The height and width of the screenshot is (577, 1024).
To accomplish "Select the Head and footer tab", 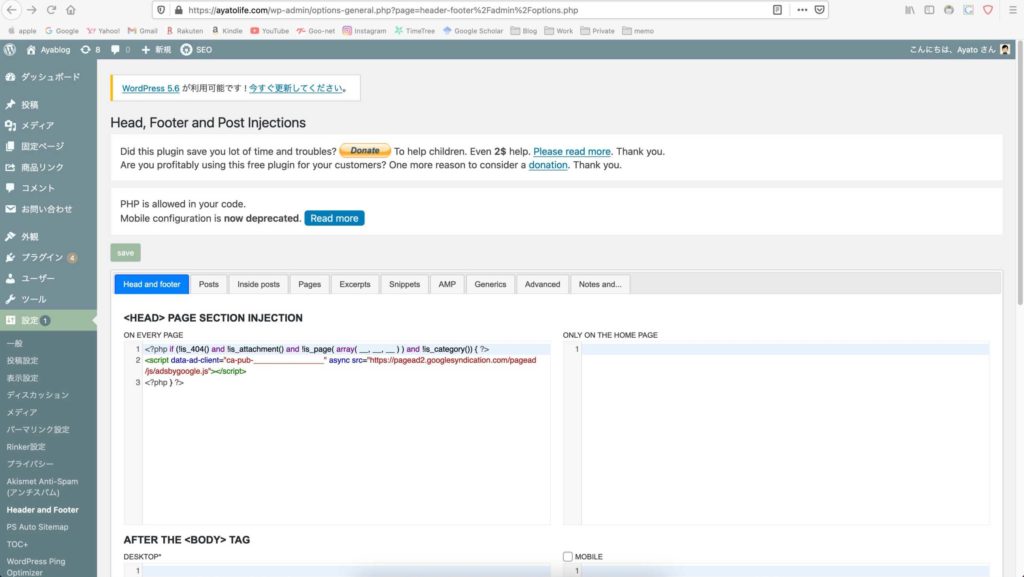I will click(152, 284).
